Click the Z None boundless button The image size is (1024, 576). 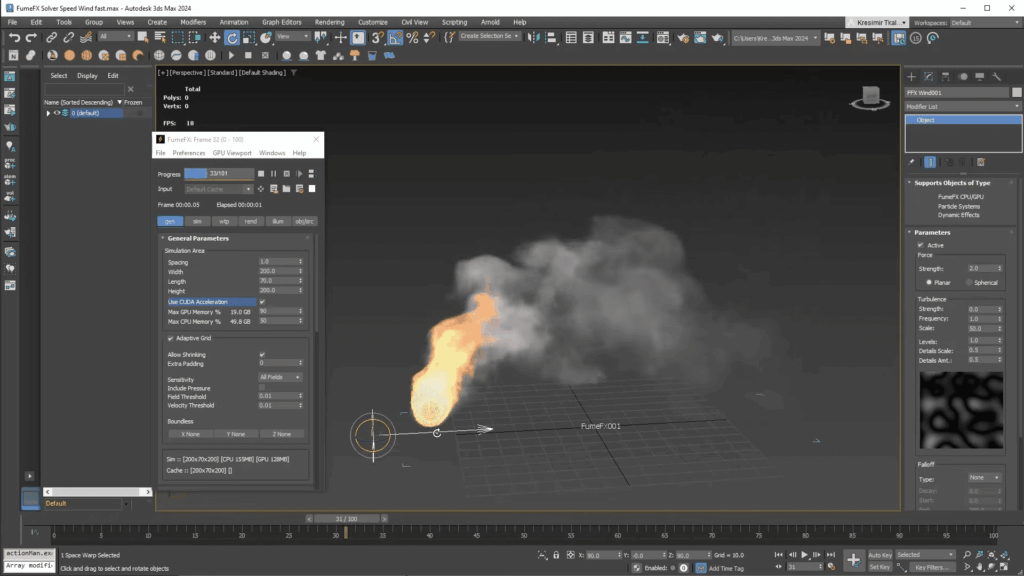coord(281,434)
